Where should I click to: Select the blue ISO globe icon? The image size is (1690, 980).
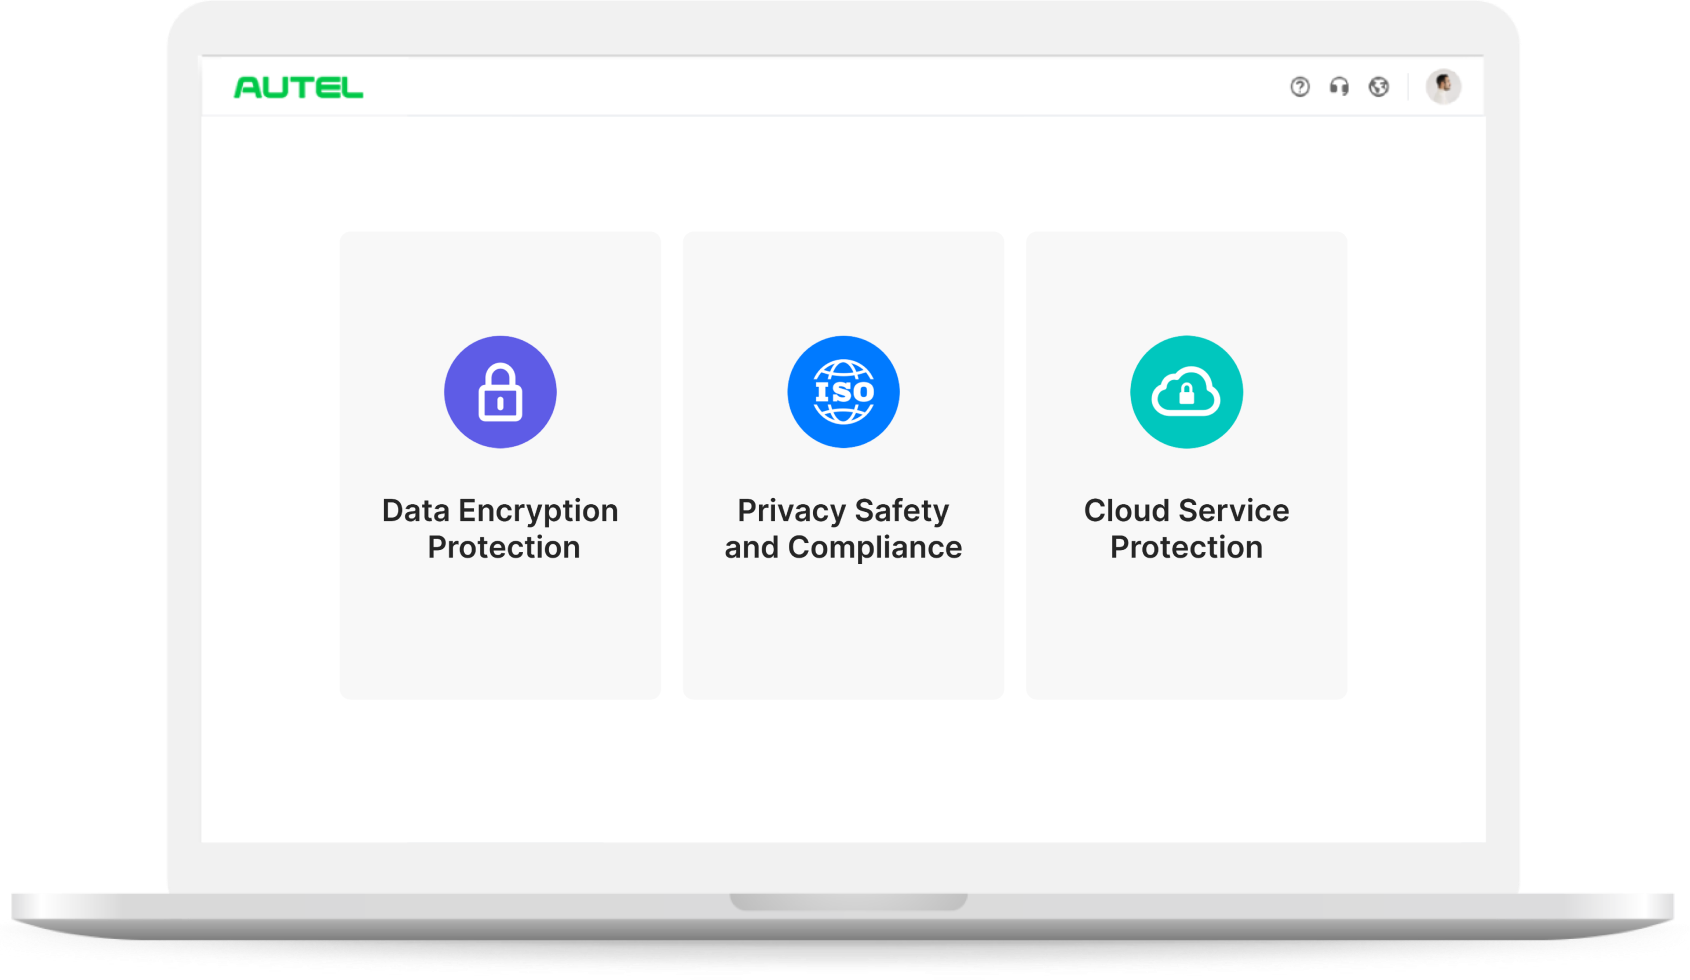click(843, 392)
